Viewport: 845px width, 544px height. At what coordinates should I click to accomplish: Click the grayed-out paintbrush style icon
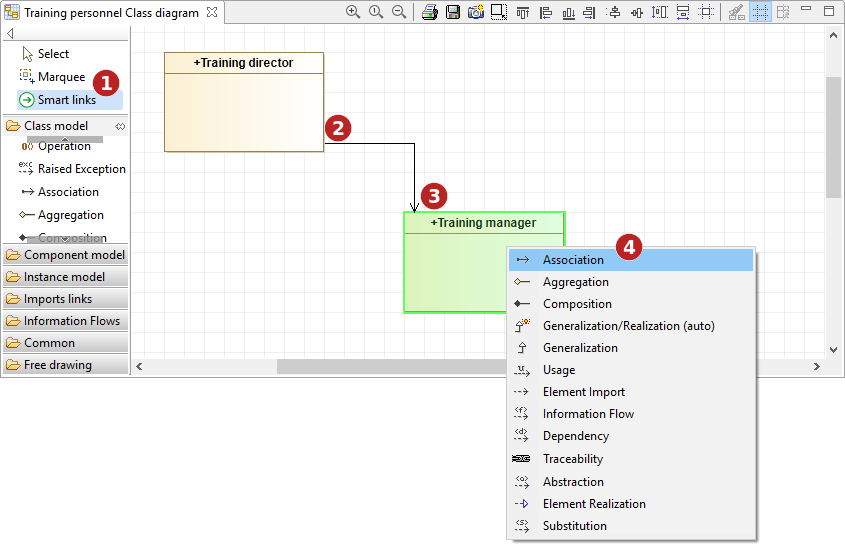click(736, 12)
